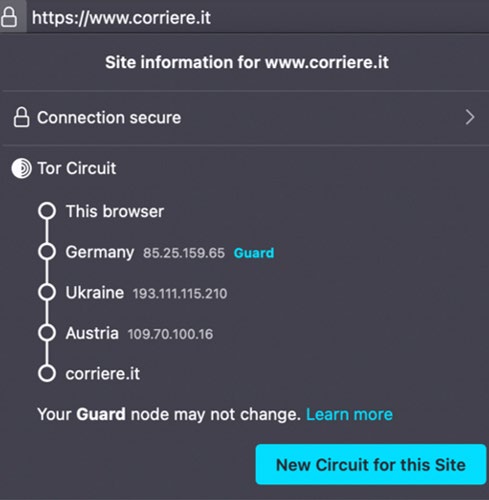Click New Circuit for this Site button
The image size is (489, 500).
[x=371, y=464]
